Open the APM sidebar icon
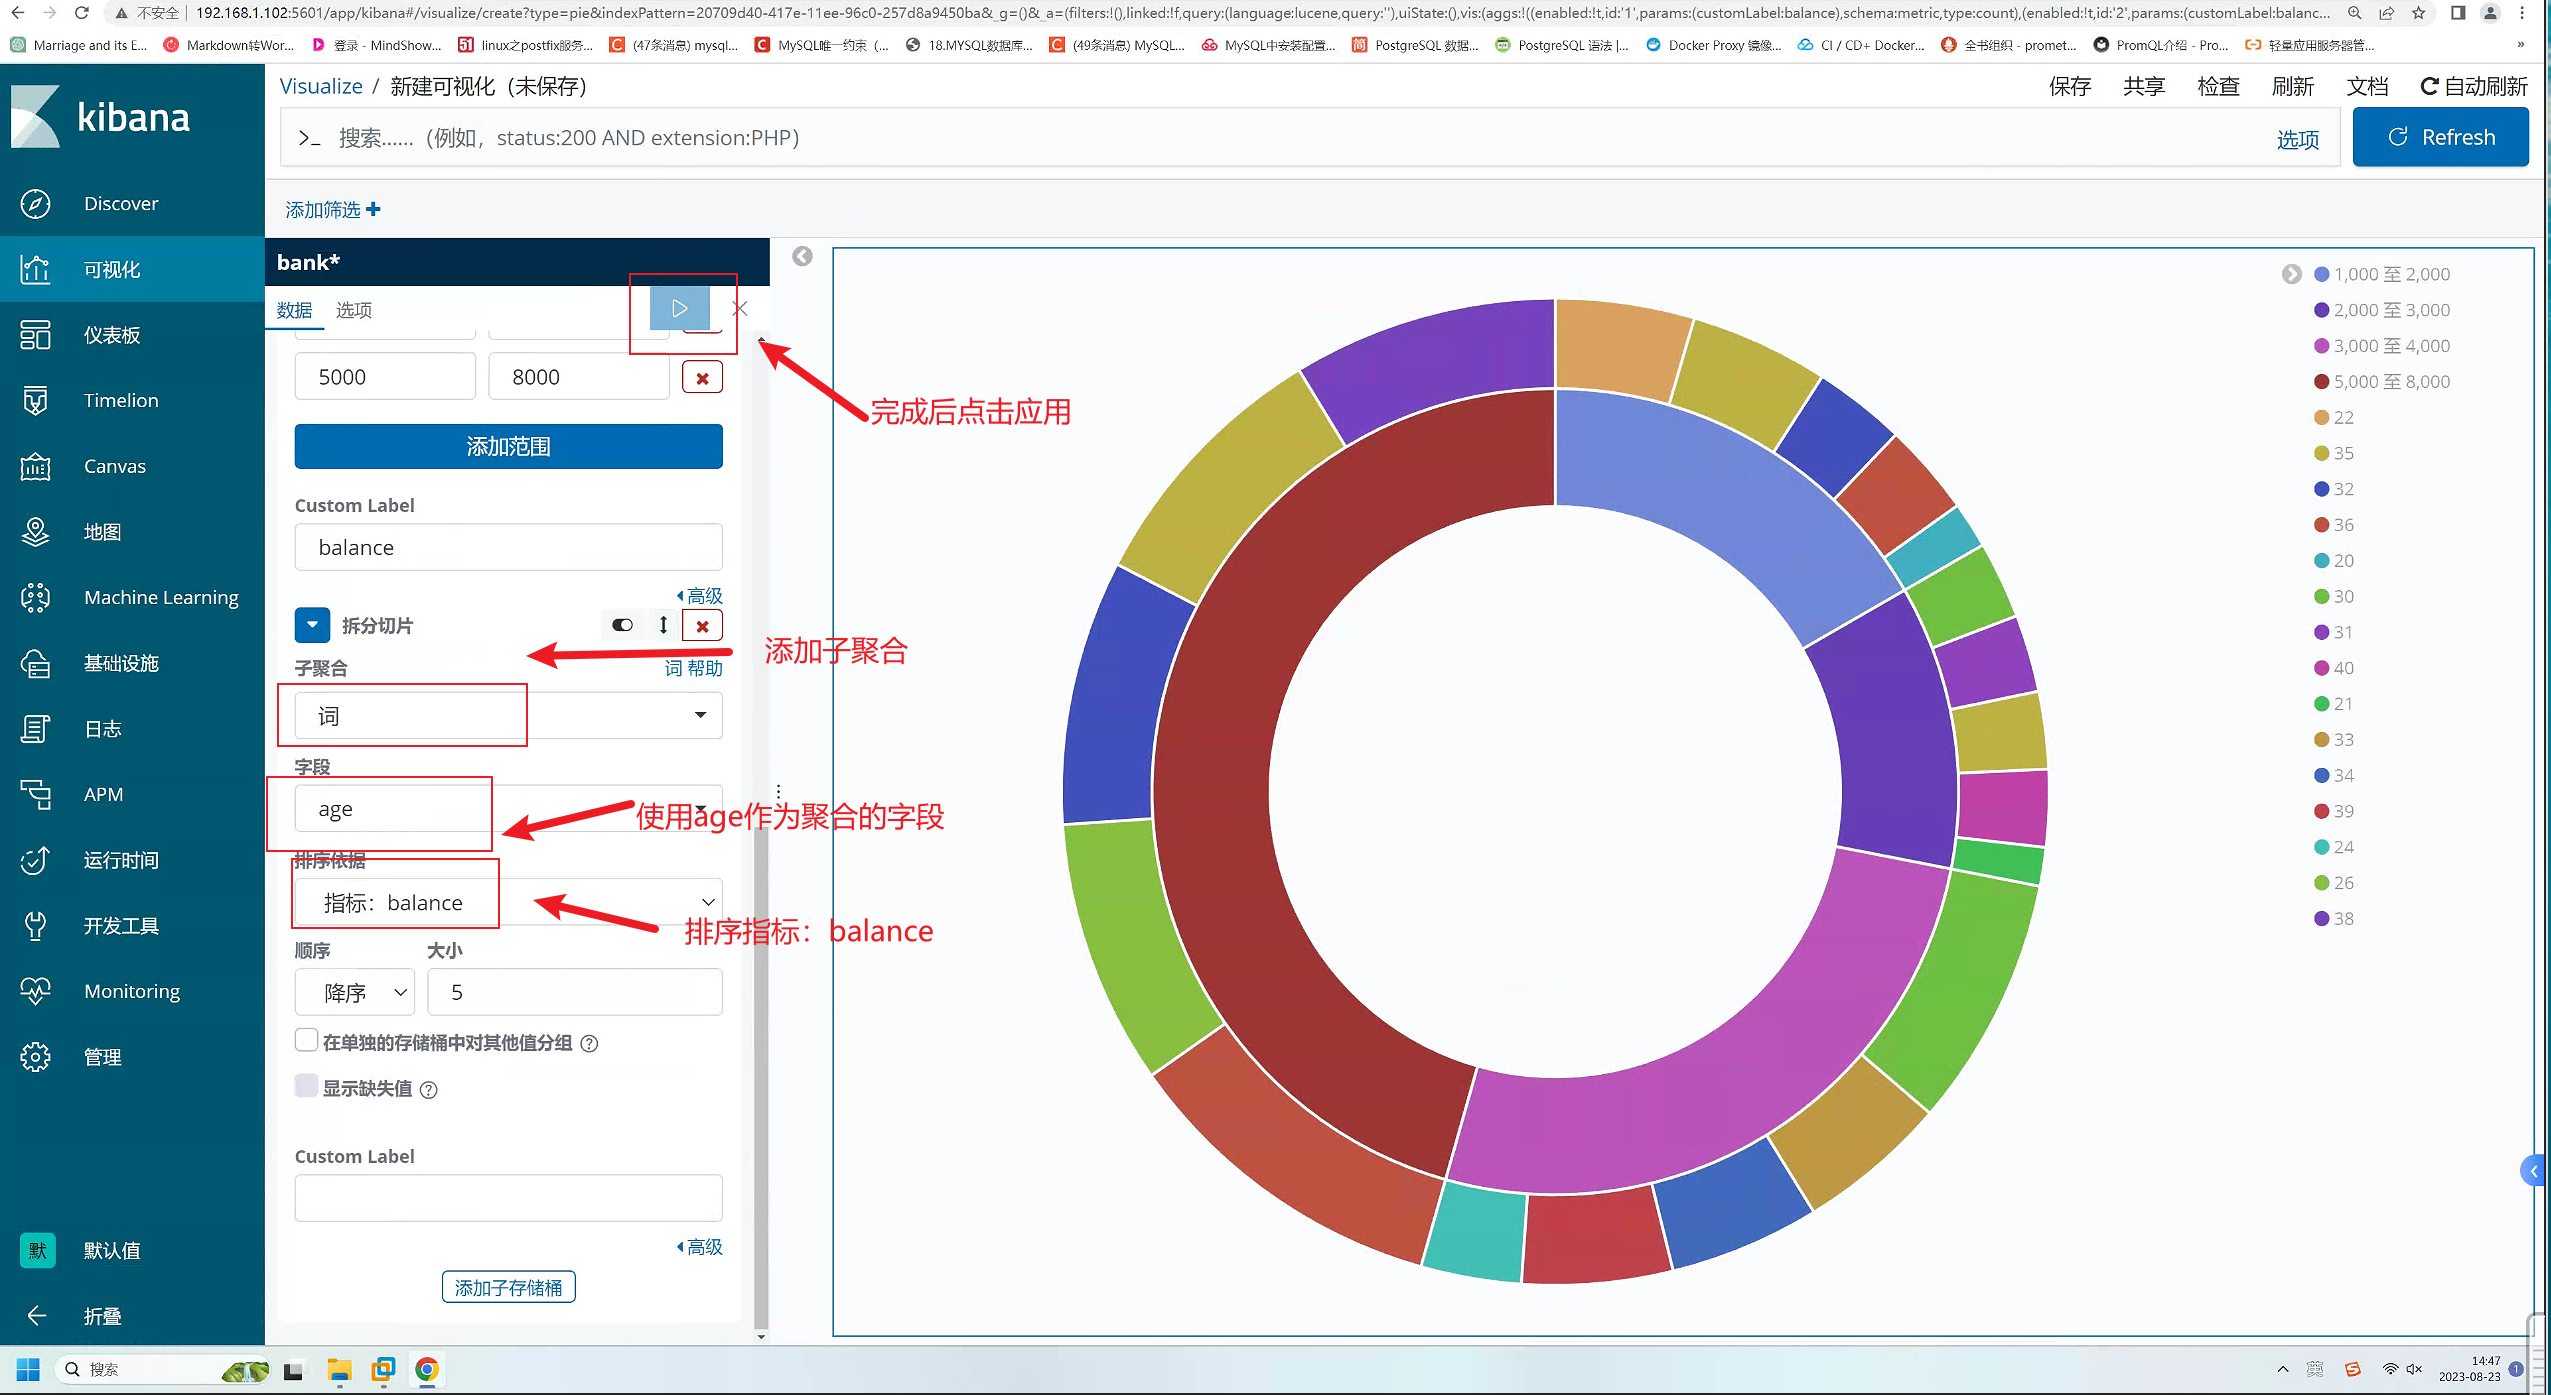The height and width of the screenshot is (1395, 2551). coord(35,794)
